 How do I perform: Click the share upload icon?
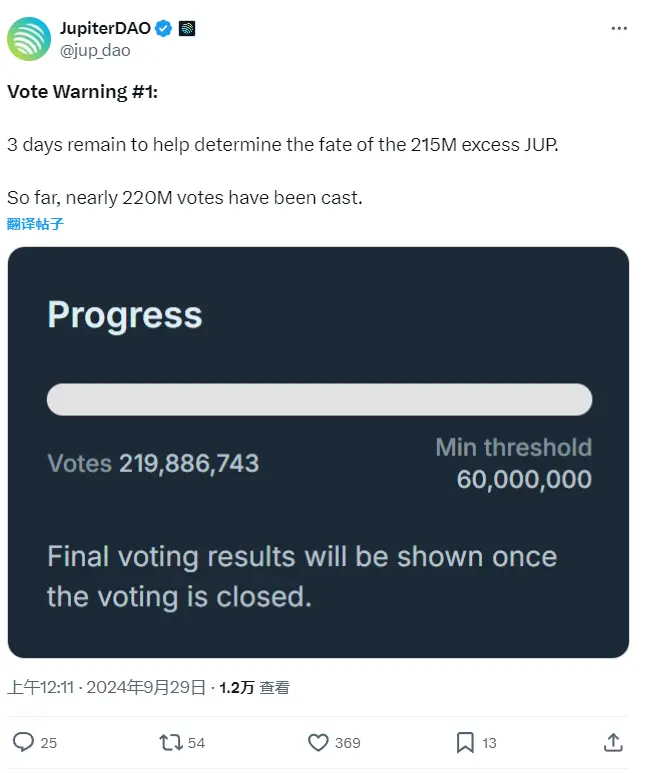613,742
